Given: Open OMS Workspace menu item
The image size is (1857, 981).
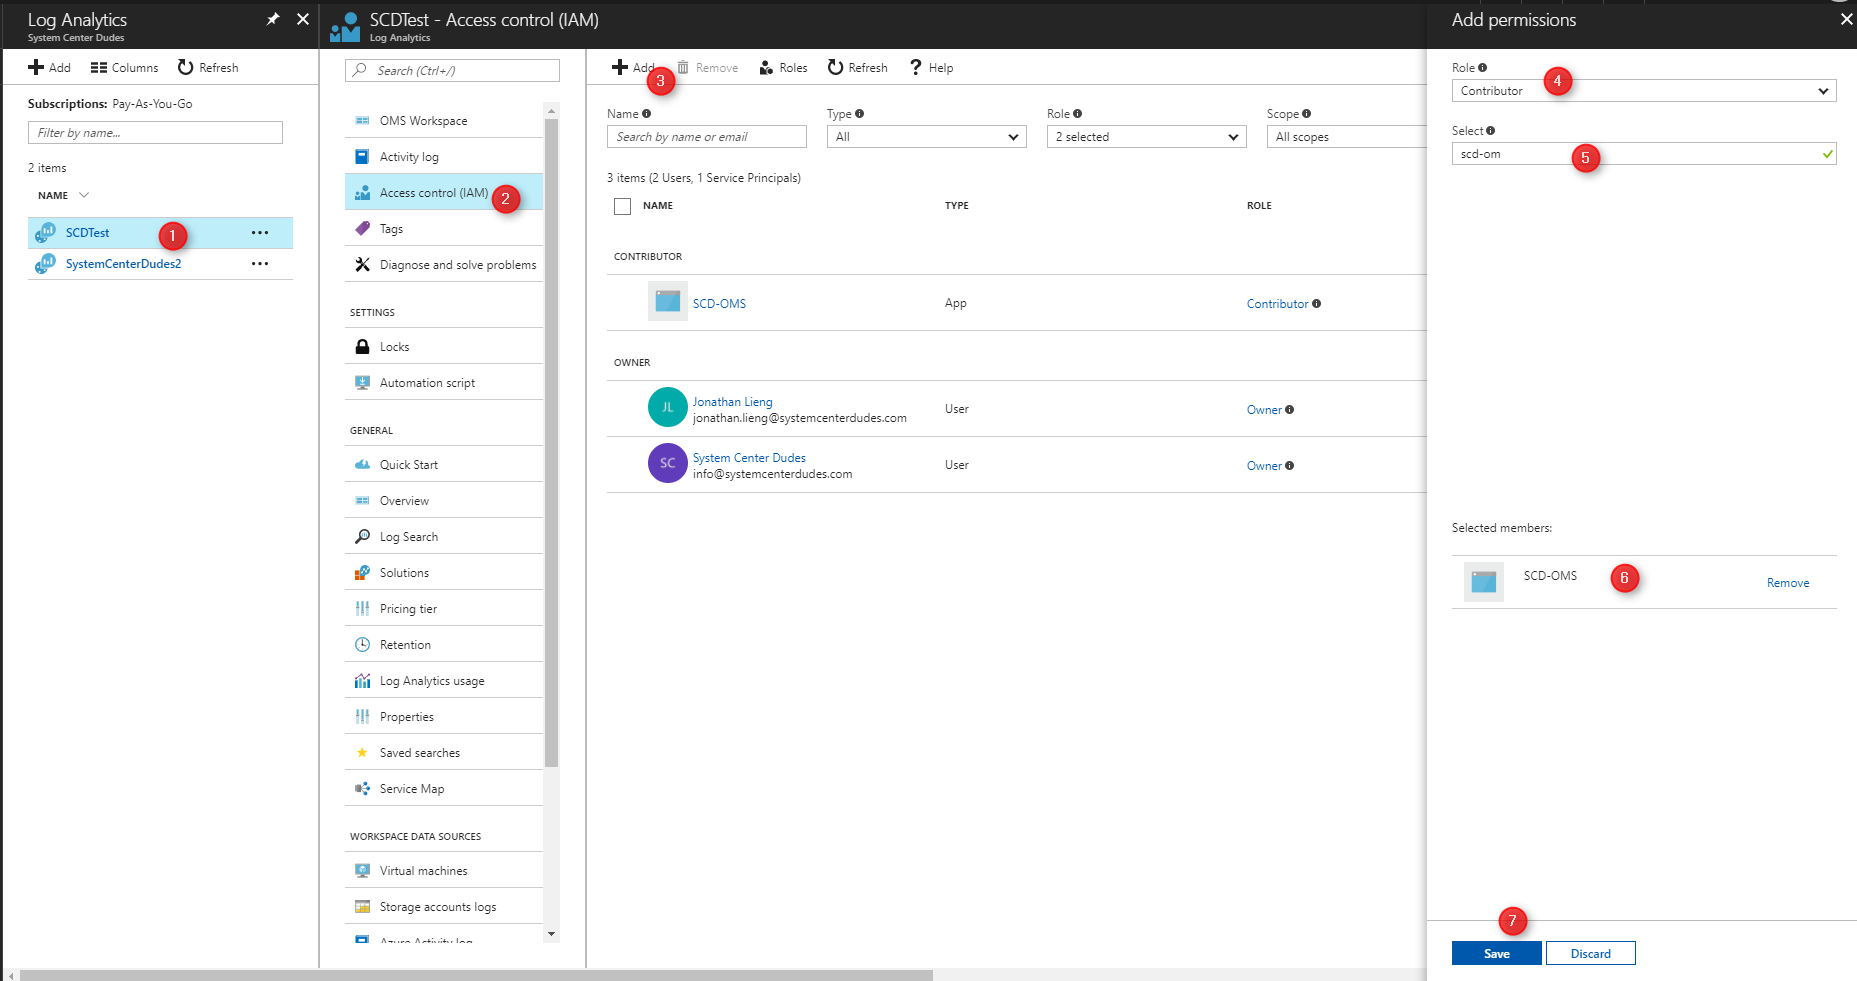Looking at the screenshot, I should pos(444,121).
